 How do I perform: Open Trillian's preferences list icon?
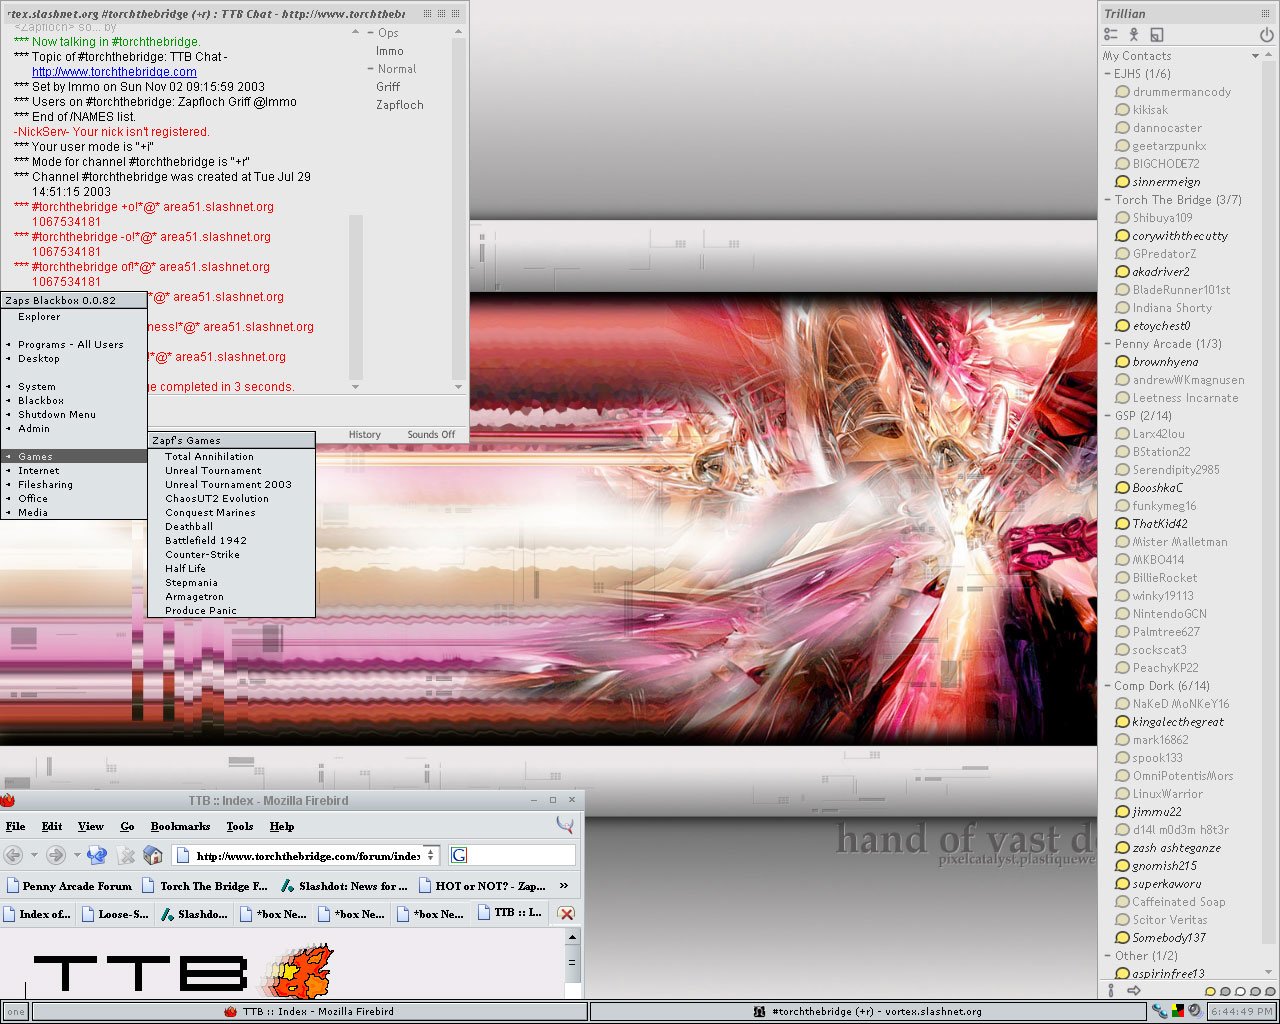coord(1111,34)
